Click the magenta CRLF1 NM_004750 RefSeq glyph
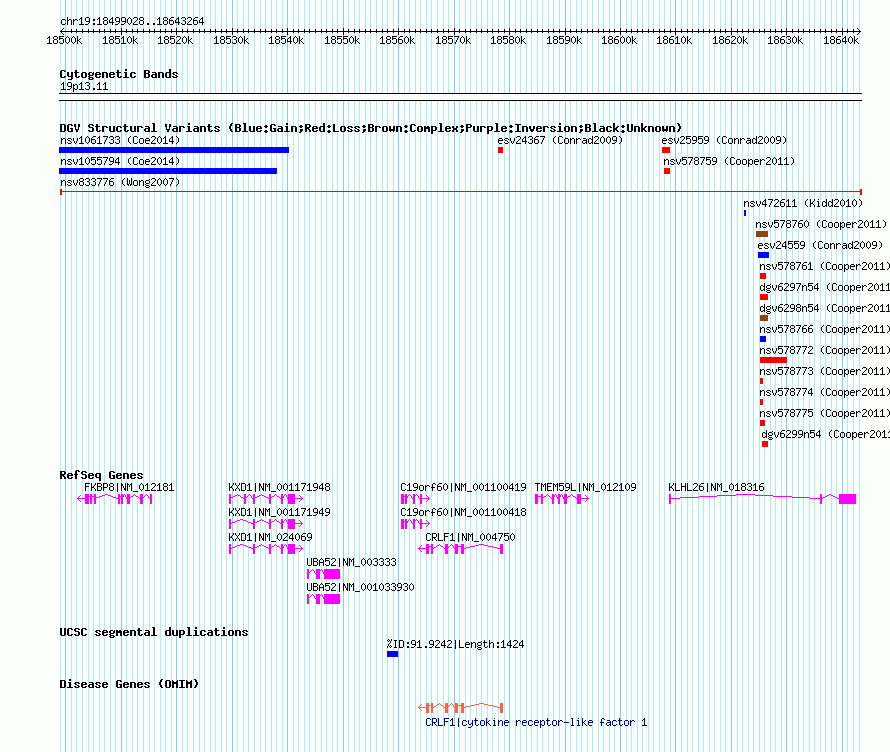The image size is (890, 752). [461, 549]
